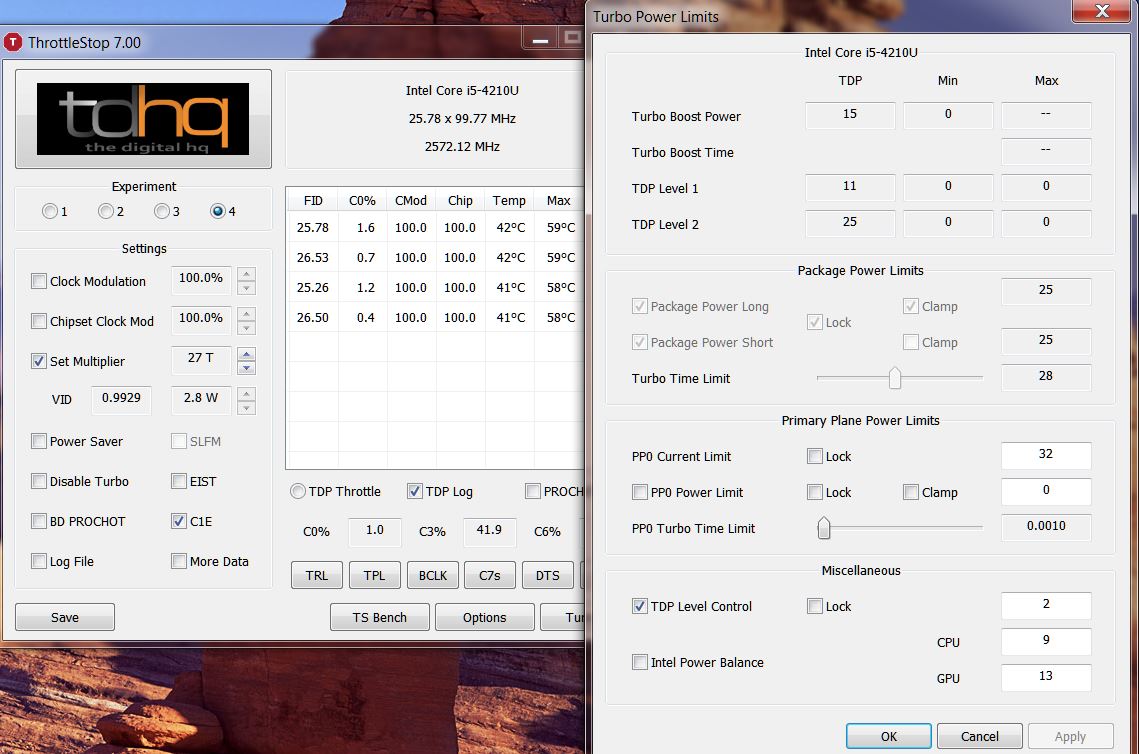The image size is (1139, 754).
Task: Decrease Clock Modulation percentage down arrow
Action: [x=246, y=288]
